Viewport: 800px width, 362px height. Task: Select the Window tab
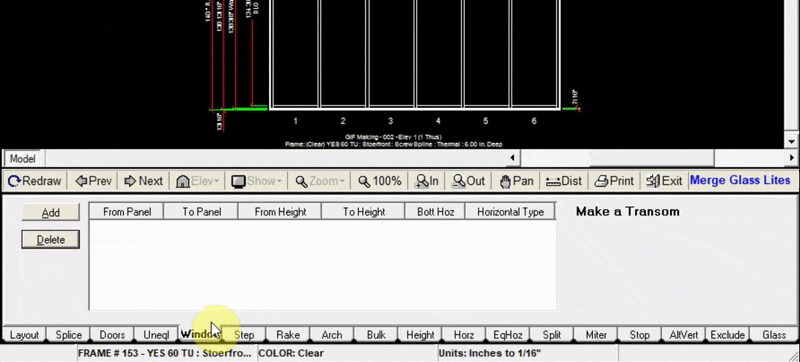200,334
